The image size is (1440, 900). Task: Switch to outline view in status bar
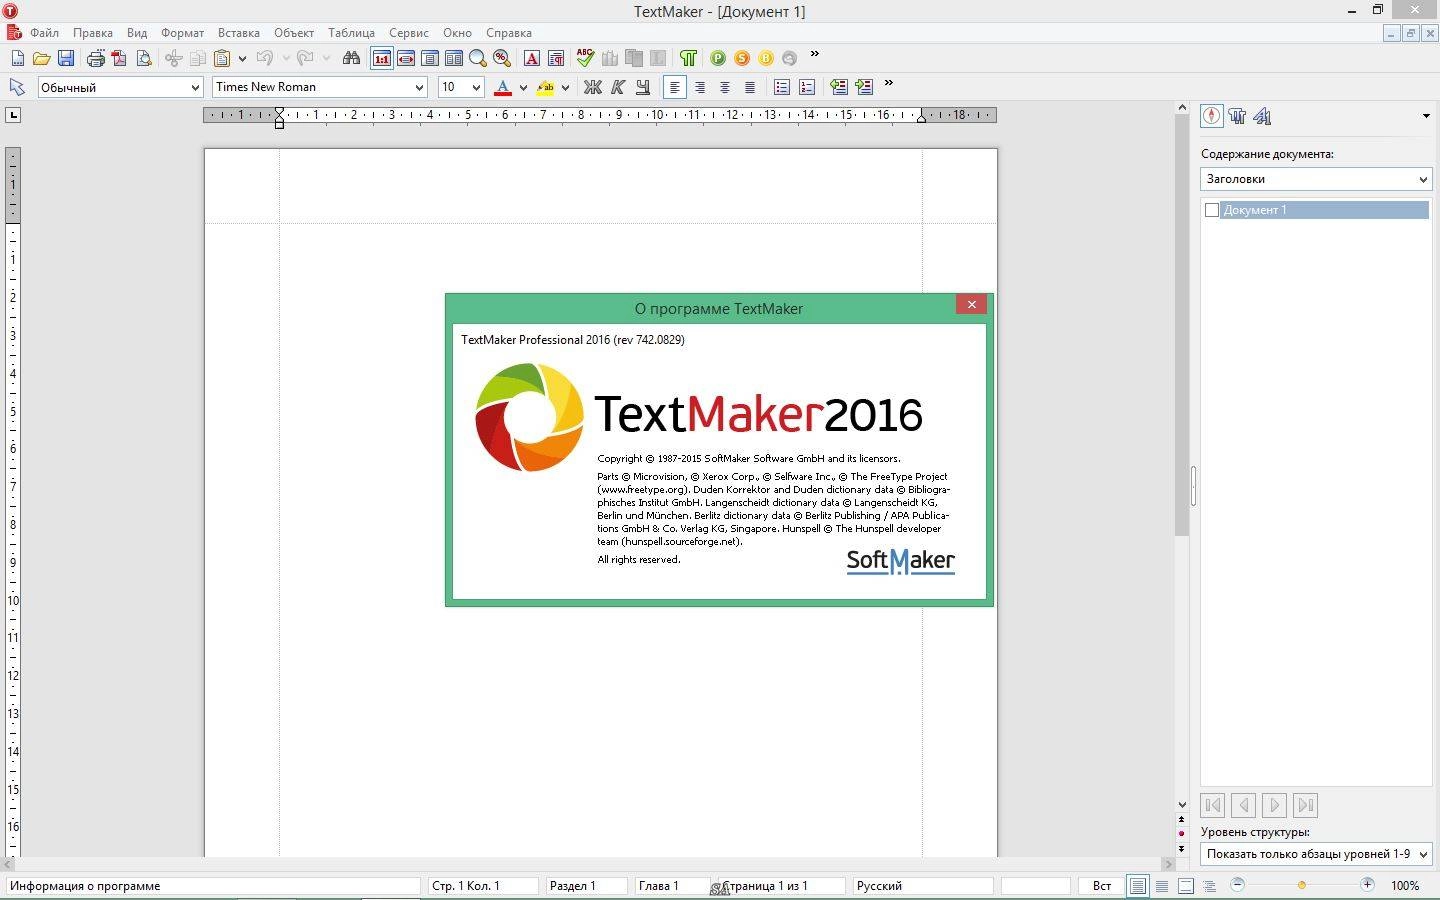1210,886
